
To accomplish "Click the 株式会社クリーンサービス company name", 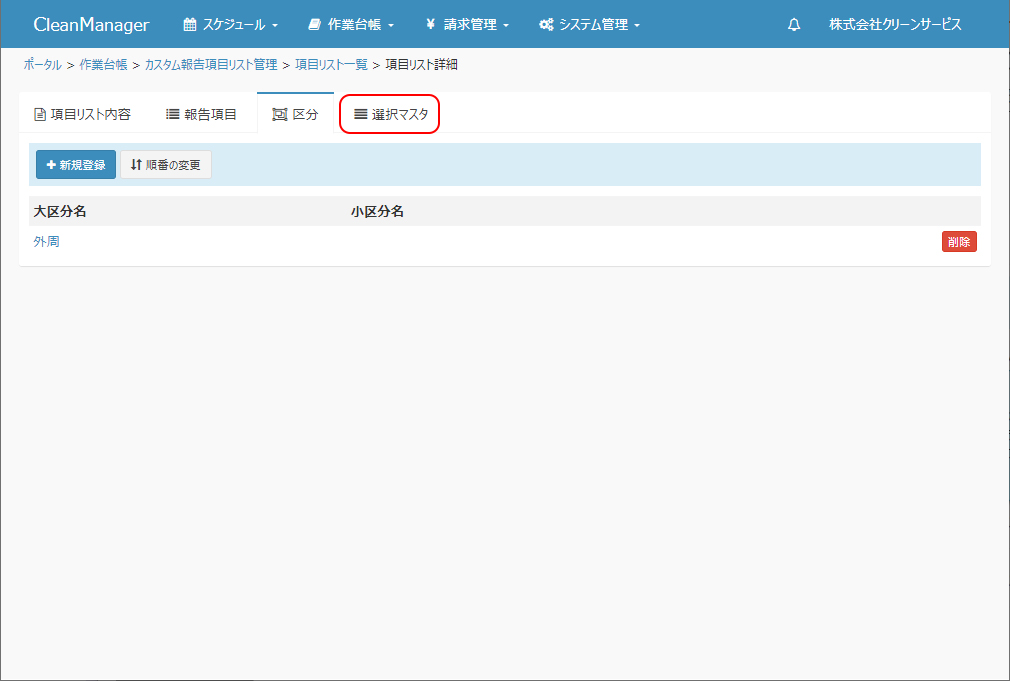I will pos(895,25).
